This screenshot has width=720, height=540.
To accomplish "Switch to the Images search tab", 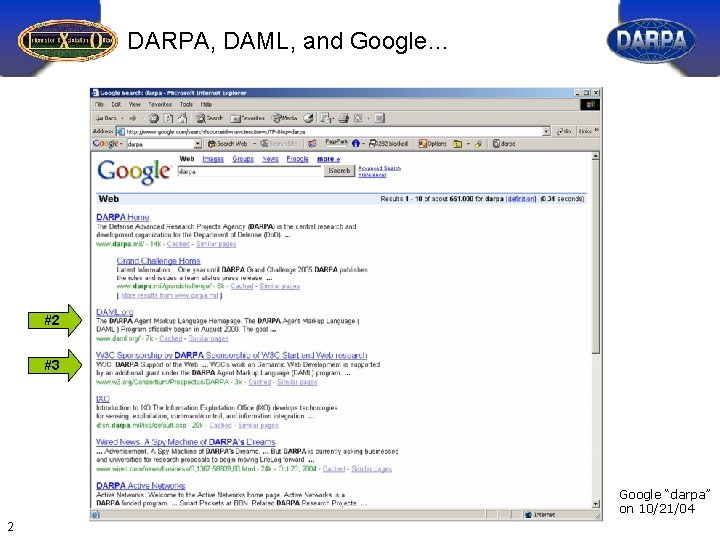I will (213, 159).
